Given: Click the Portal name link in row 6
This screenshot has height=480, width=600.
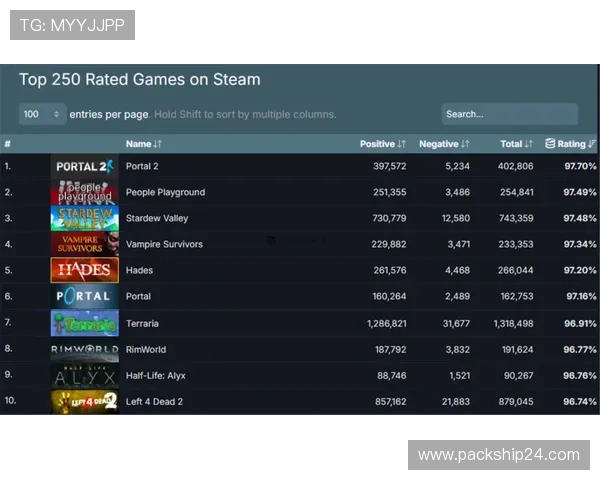Looking at the screenshot, I should click(x=138, y=296).
